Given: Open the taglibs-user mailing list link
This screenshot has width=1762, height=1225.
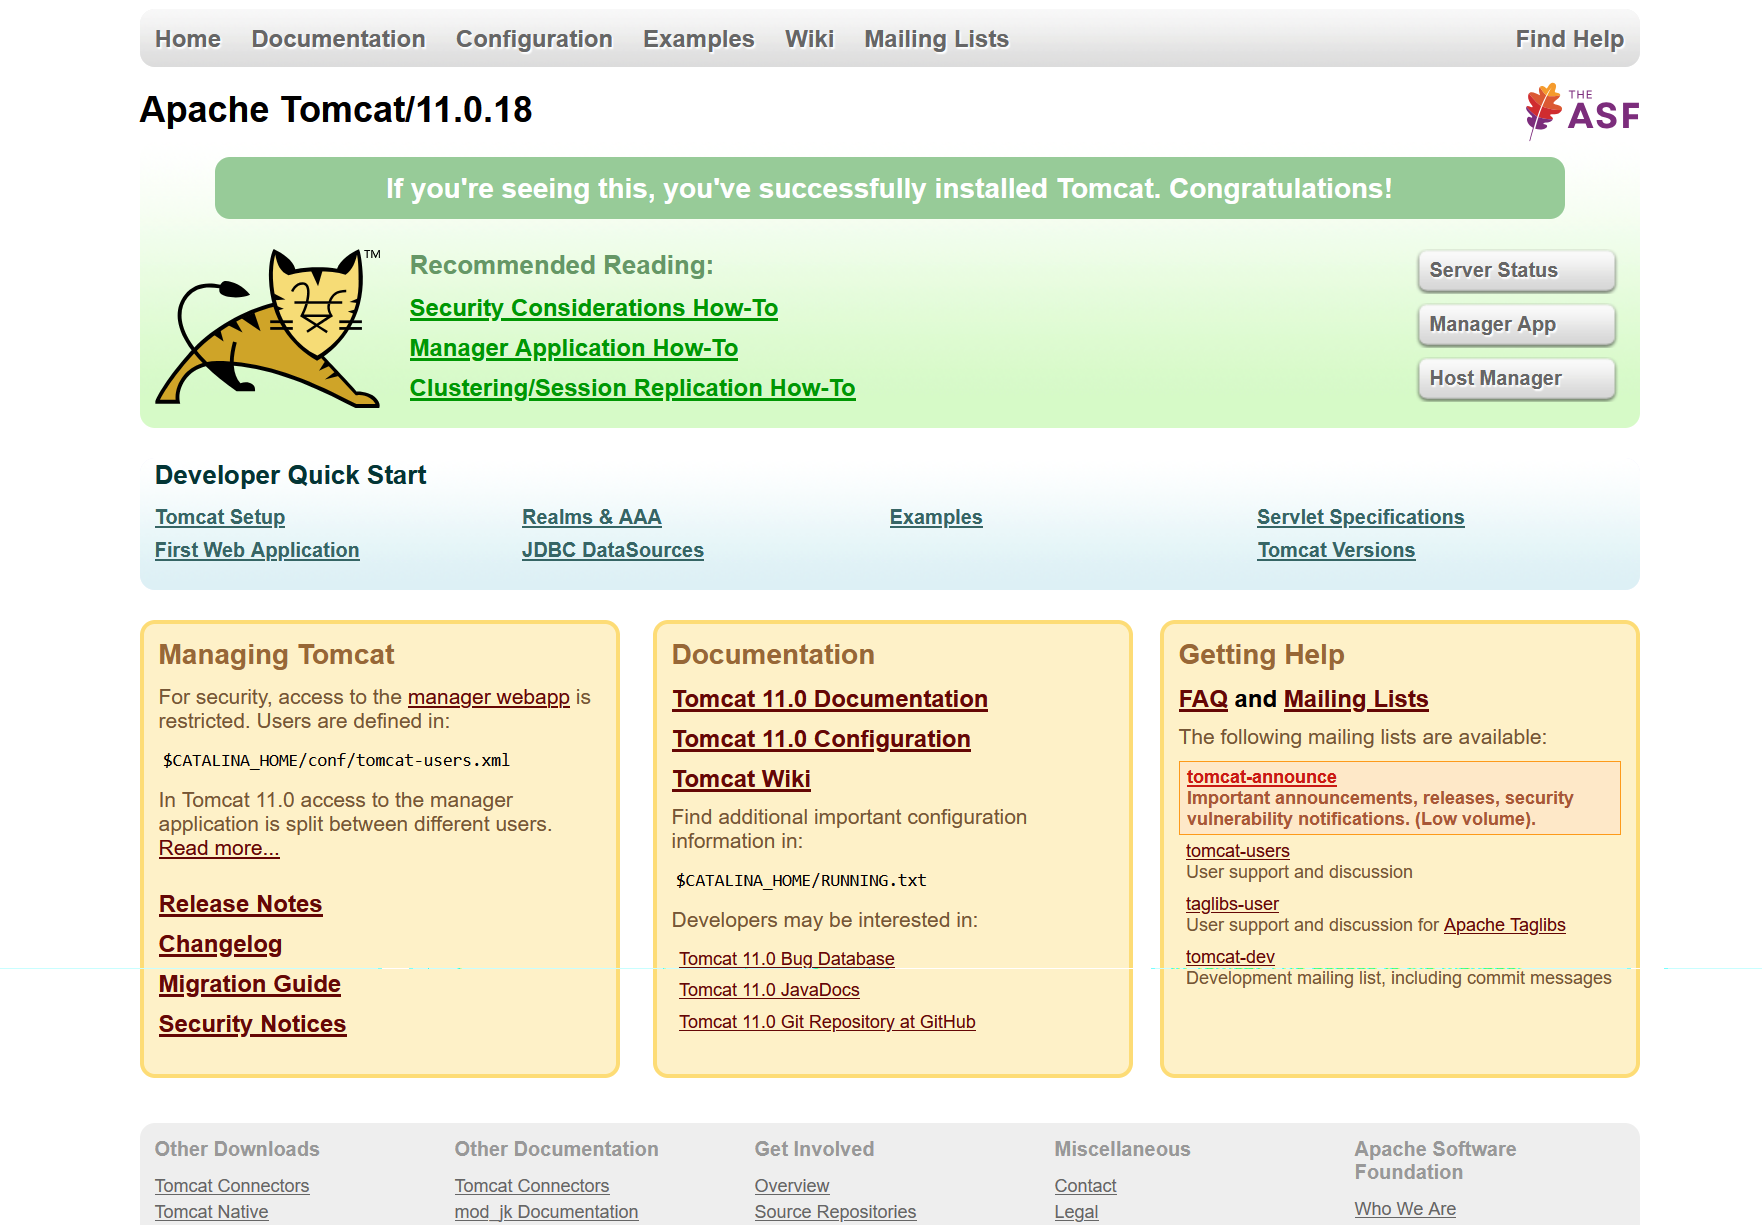Looking at the screenshot, I should click(x=1232, y=904).
